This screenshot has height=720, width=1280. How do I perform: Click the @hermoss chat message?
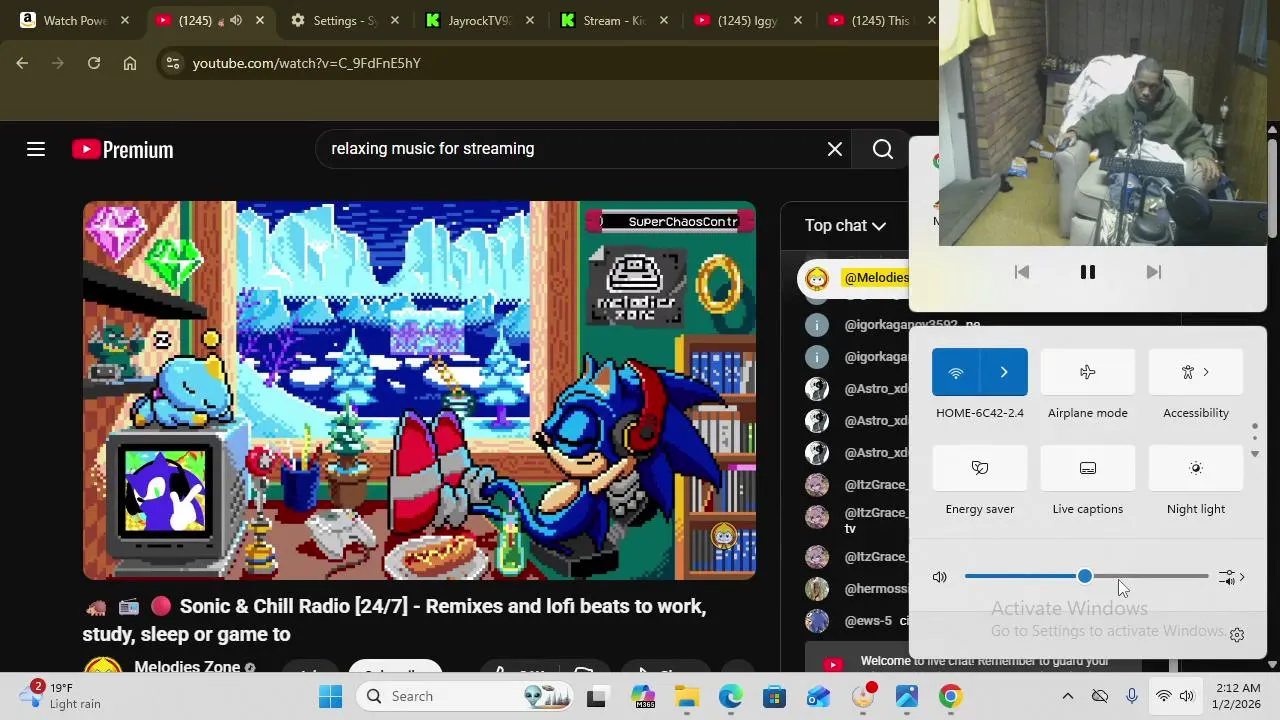tap(856, 589)
